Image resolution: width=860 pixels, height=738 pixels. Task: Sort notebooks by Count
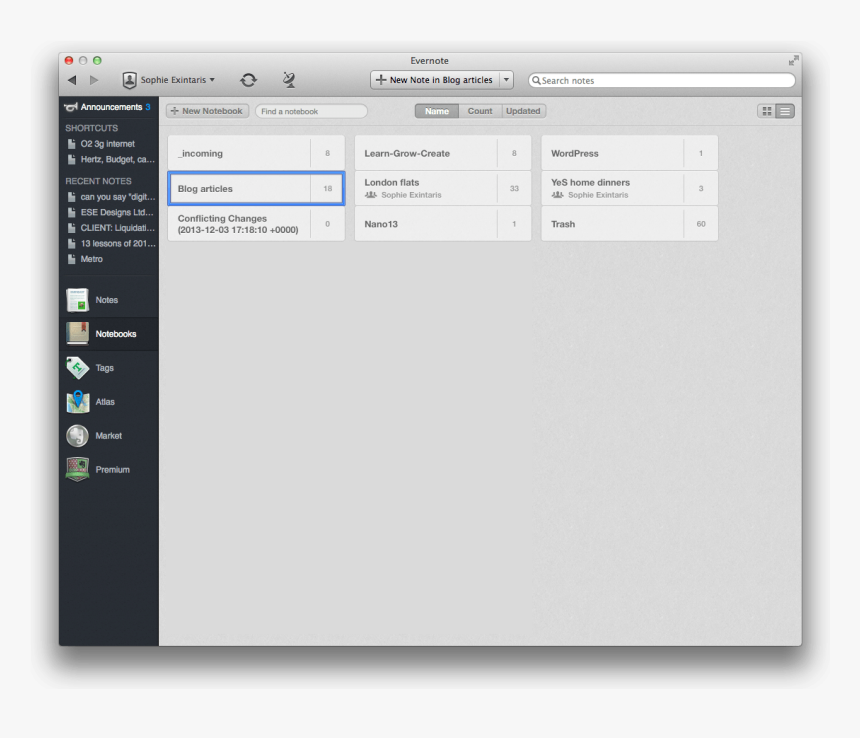(480, 111)
